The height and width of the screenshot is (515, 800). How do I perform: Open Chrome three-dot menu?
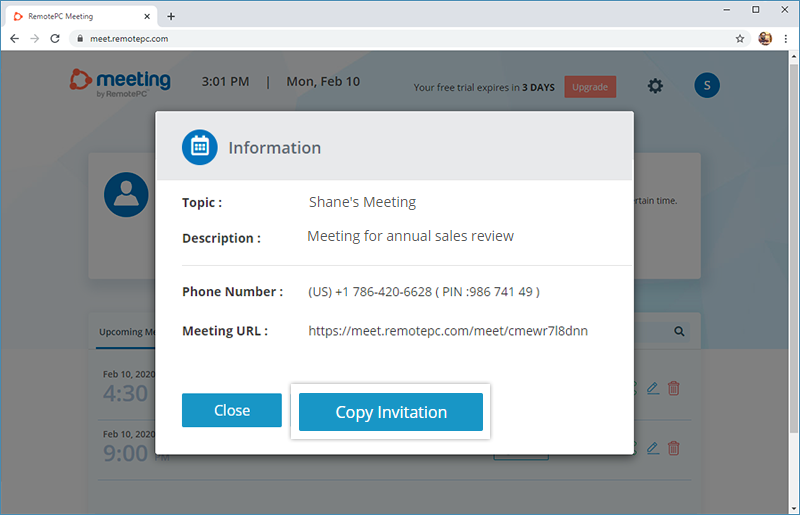point(786,38)
